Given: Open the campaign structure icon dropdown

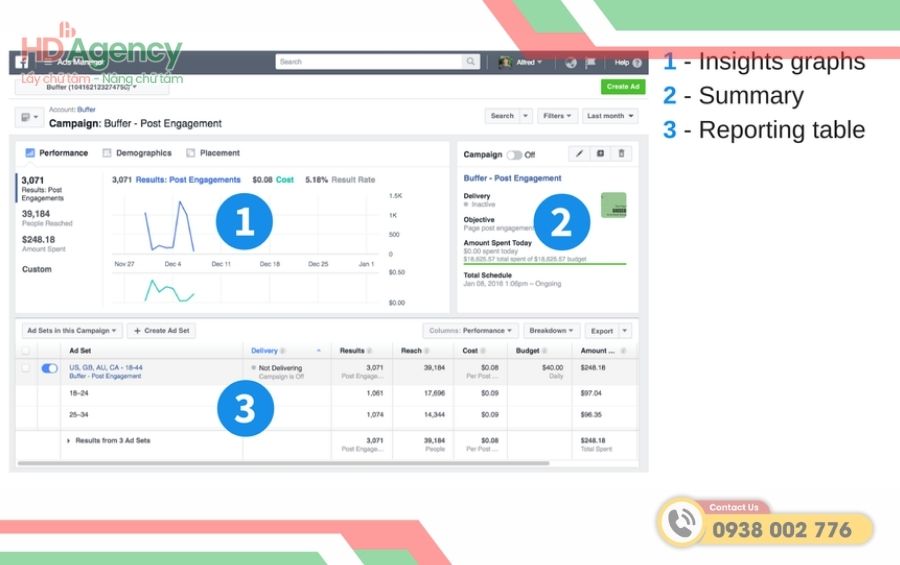Looking at the screenshot, I should pyautogui.click(x=29, y=117).
